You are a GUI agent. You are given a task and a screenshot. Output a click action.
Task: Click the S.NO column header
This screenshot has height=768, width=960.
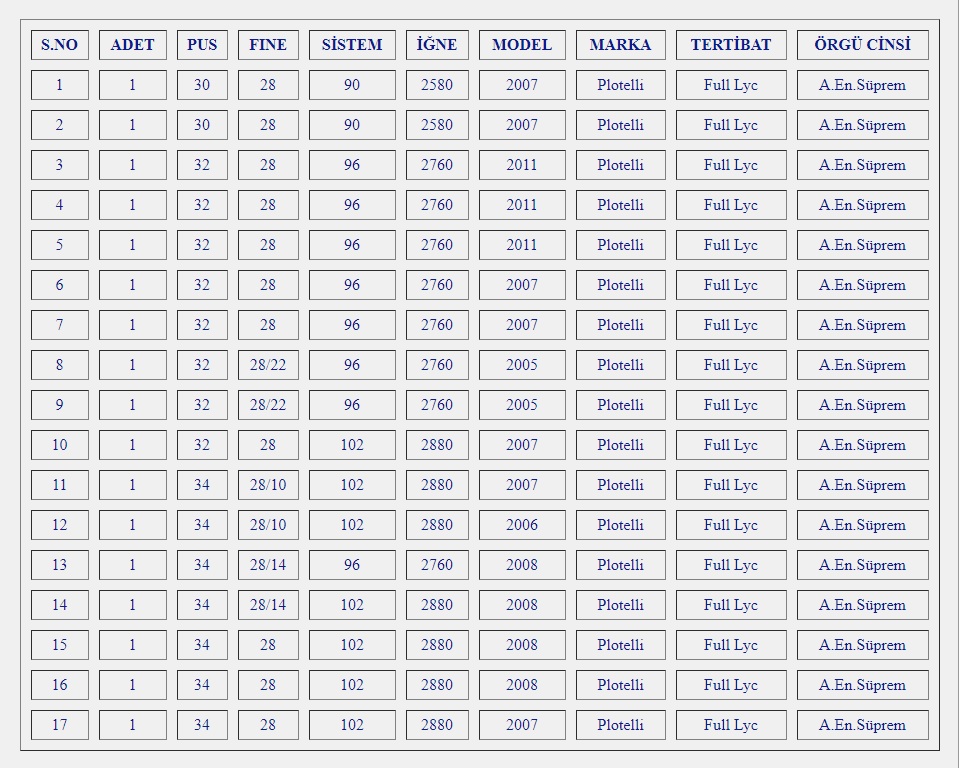59,45
